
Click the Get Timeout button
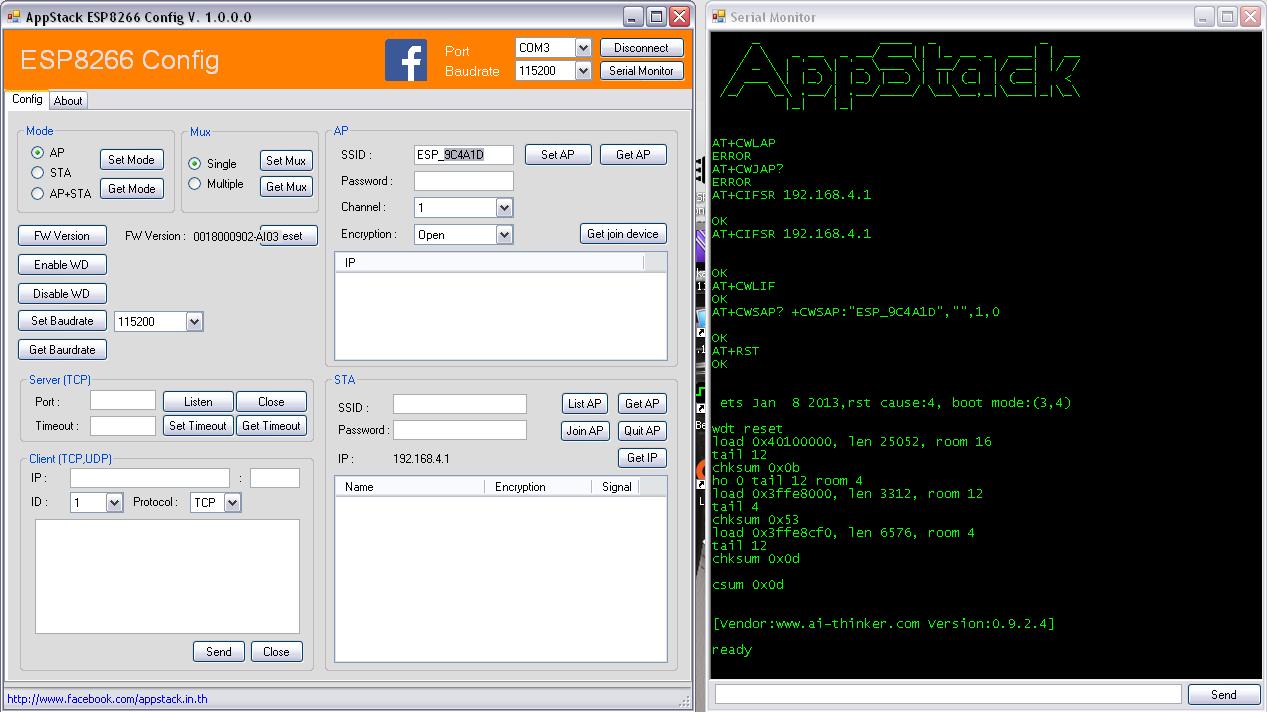tap(271, 426)
